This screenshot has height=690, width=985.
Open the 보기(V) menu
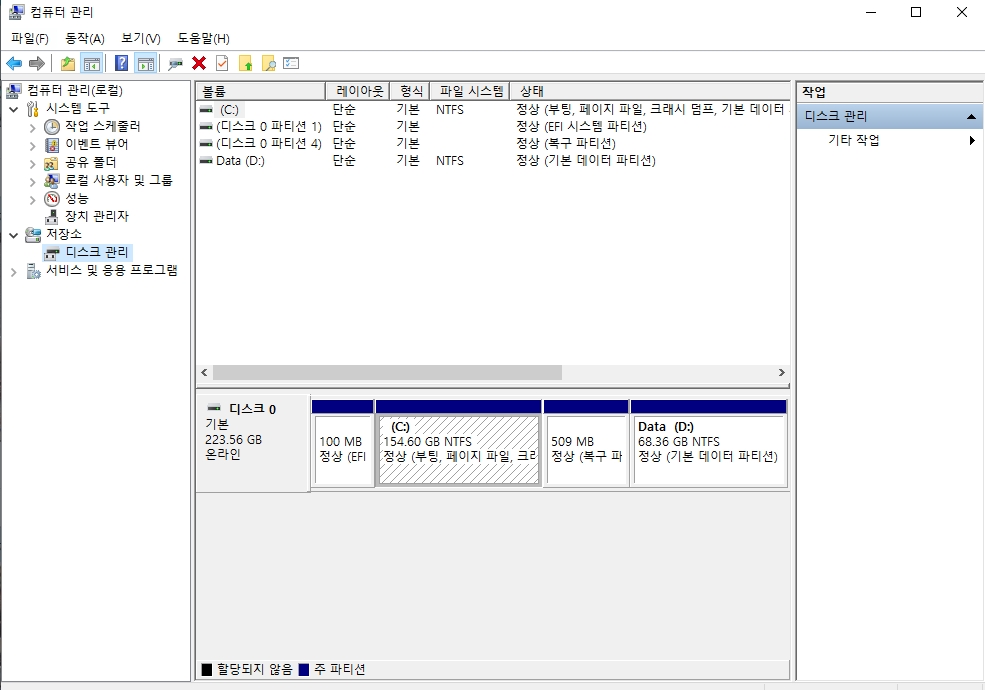click(141, 38)
